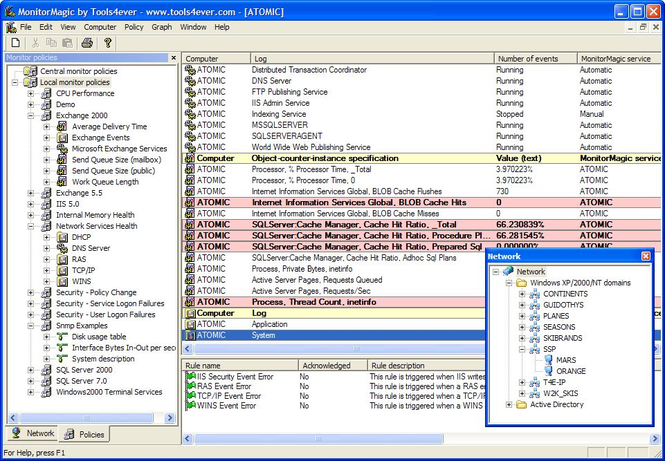Open the Computer menu
665x461 pixels.
coord(100,27)
